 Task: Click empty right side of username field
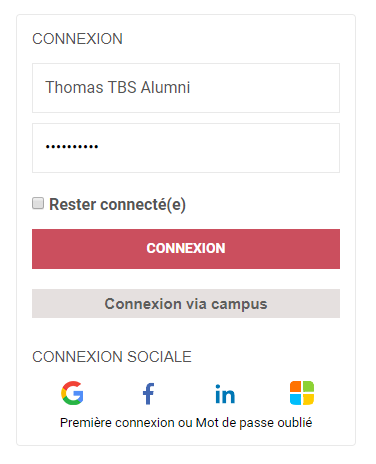(267, 88)
